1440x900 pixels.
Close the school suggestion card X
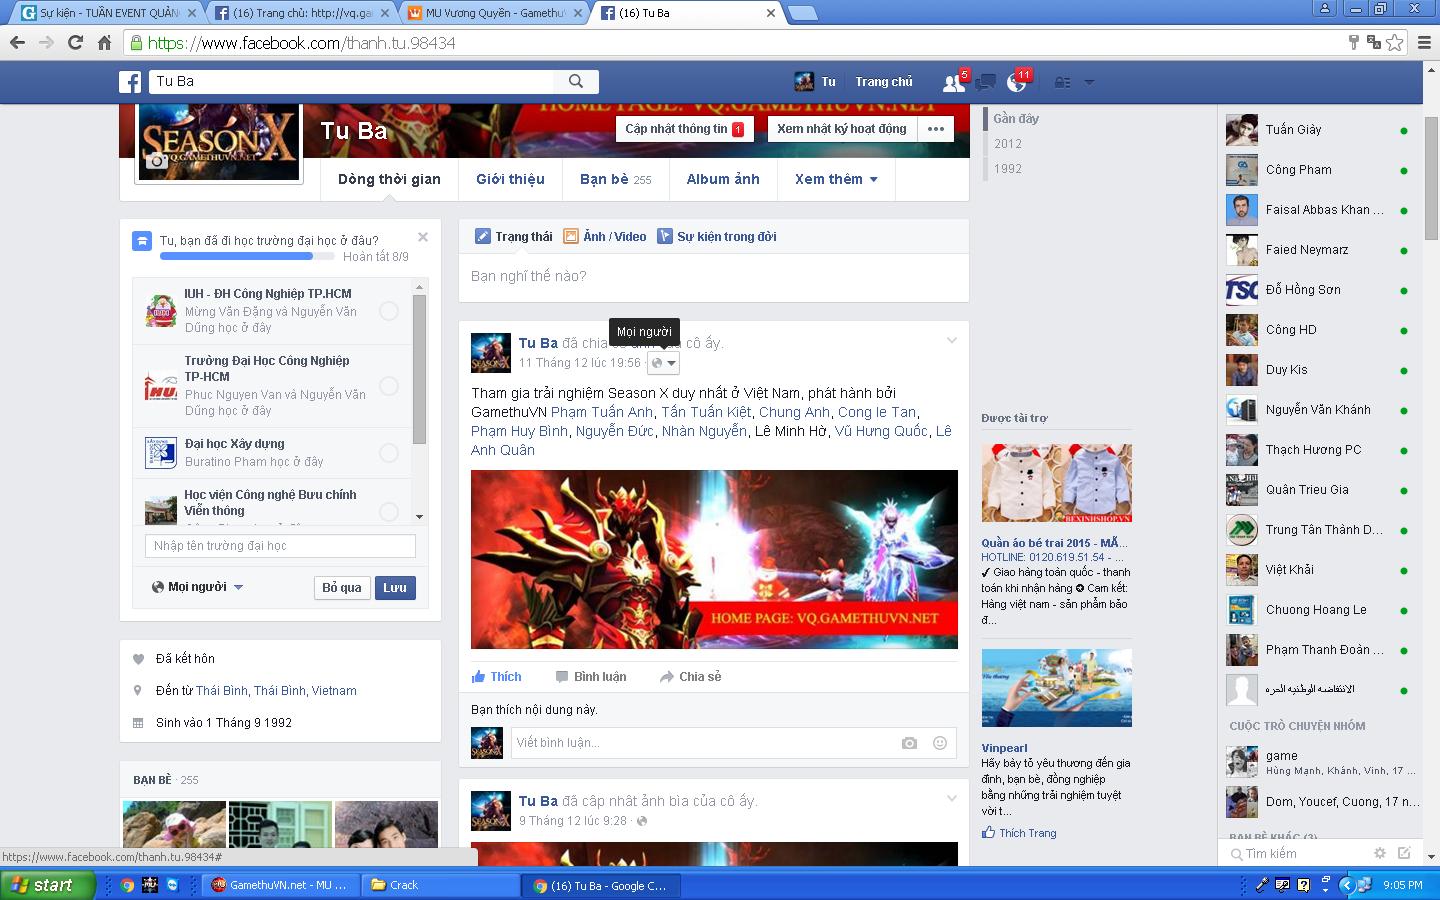pos(423,237)
